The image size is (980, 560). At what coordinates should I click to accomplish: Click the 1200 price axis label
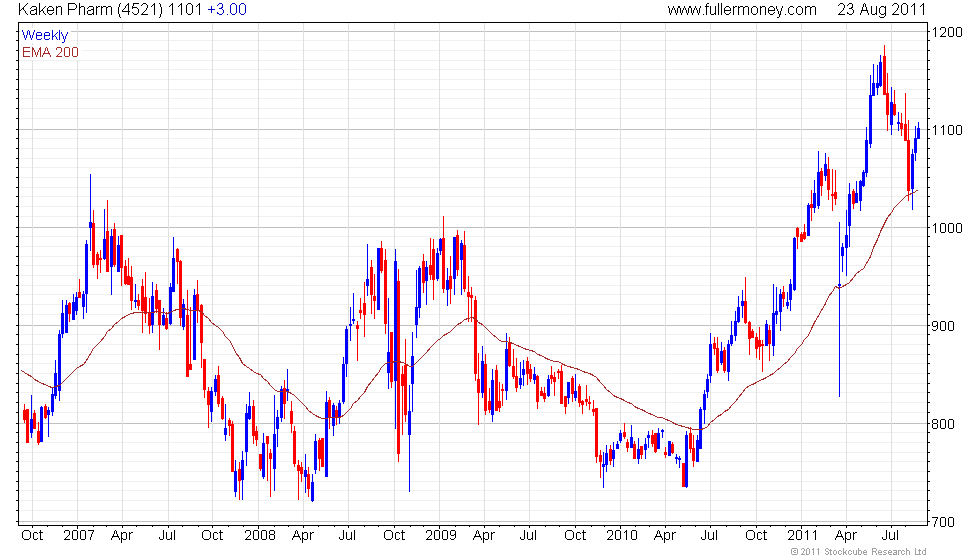point(948,32)
